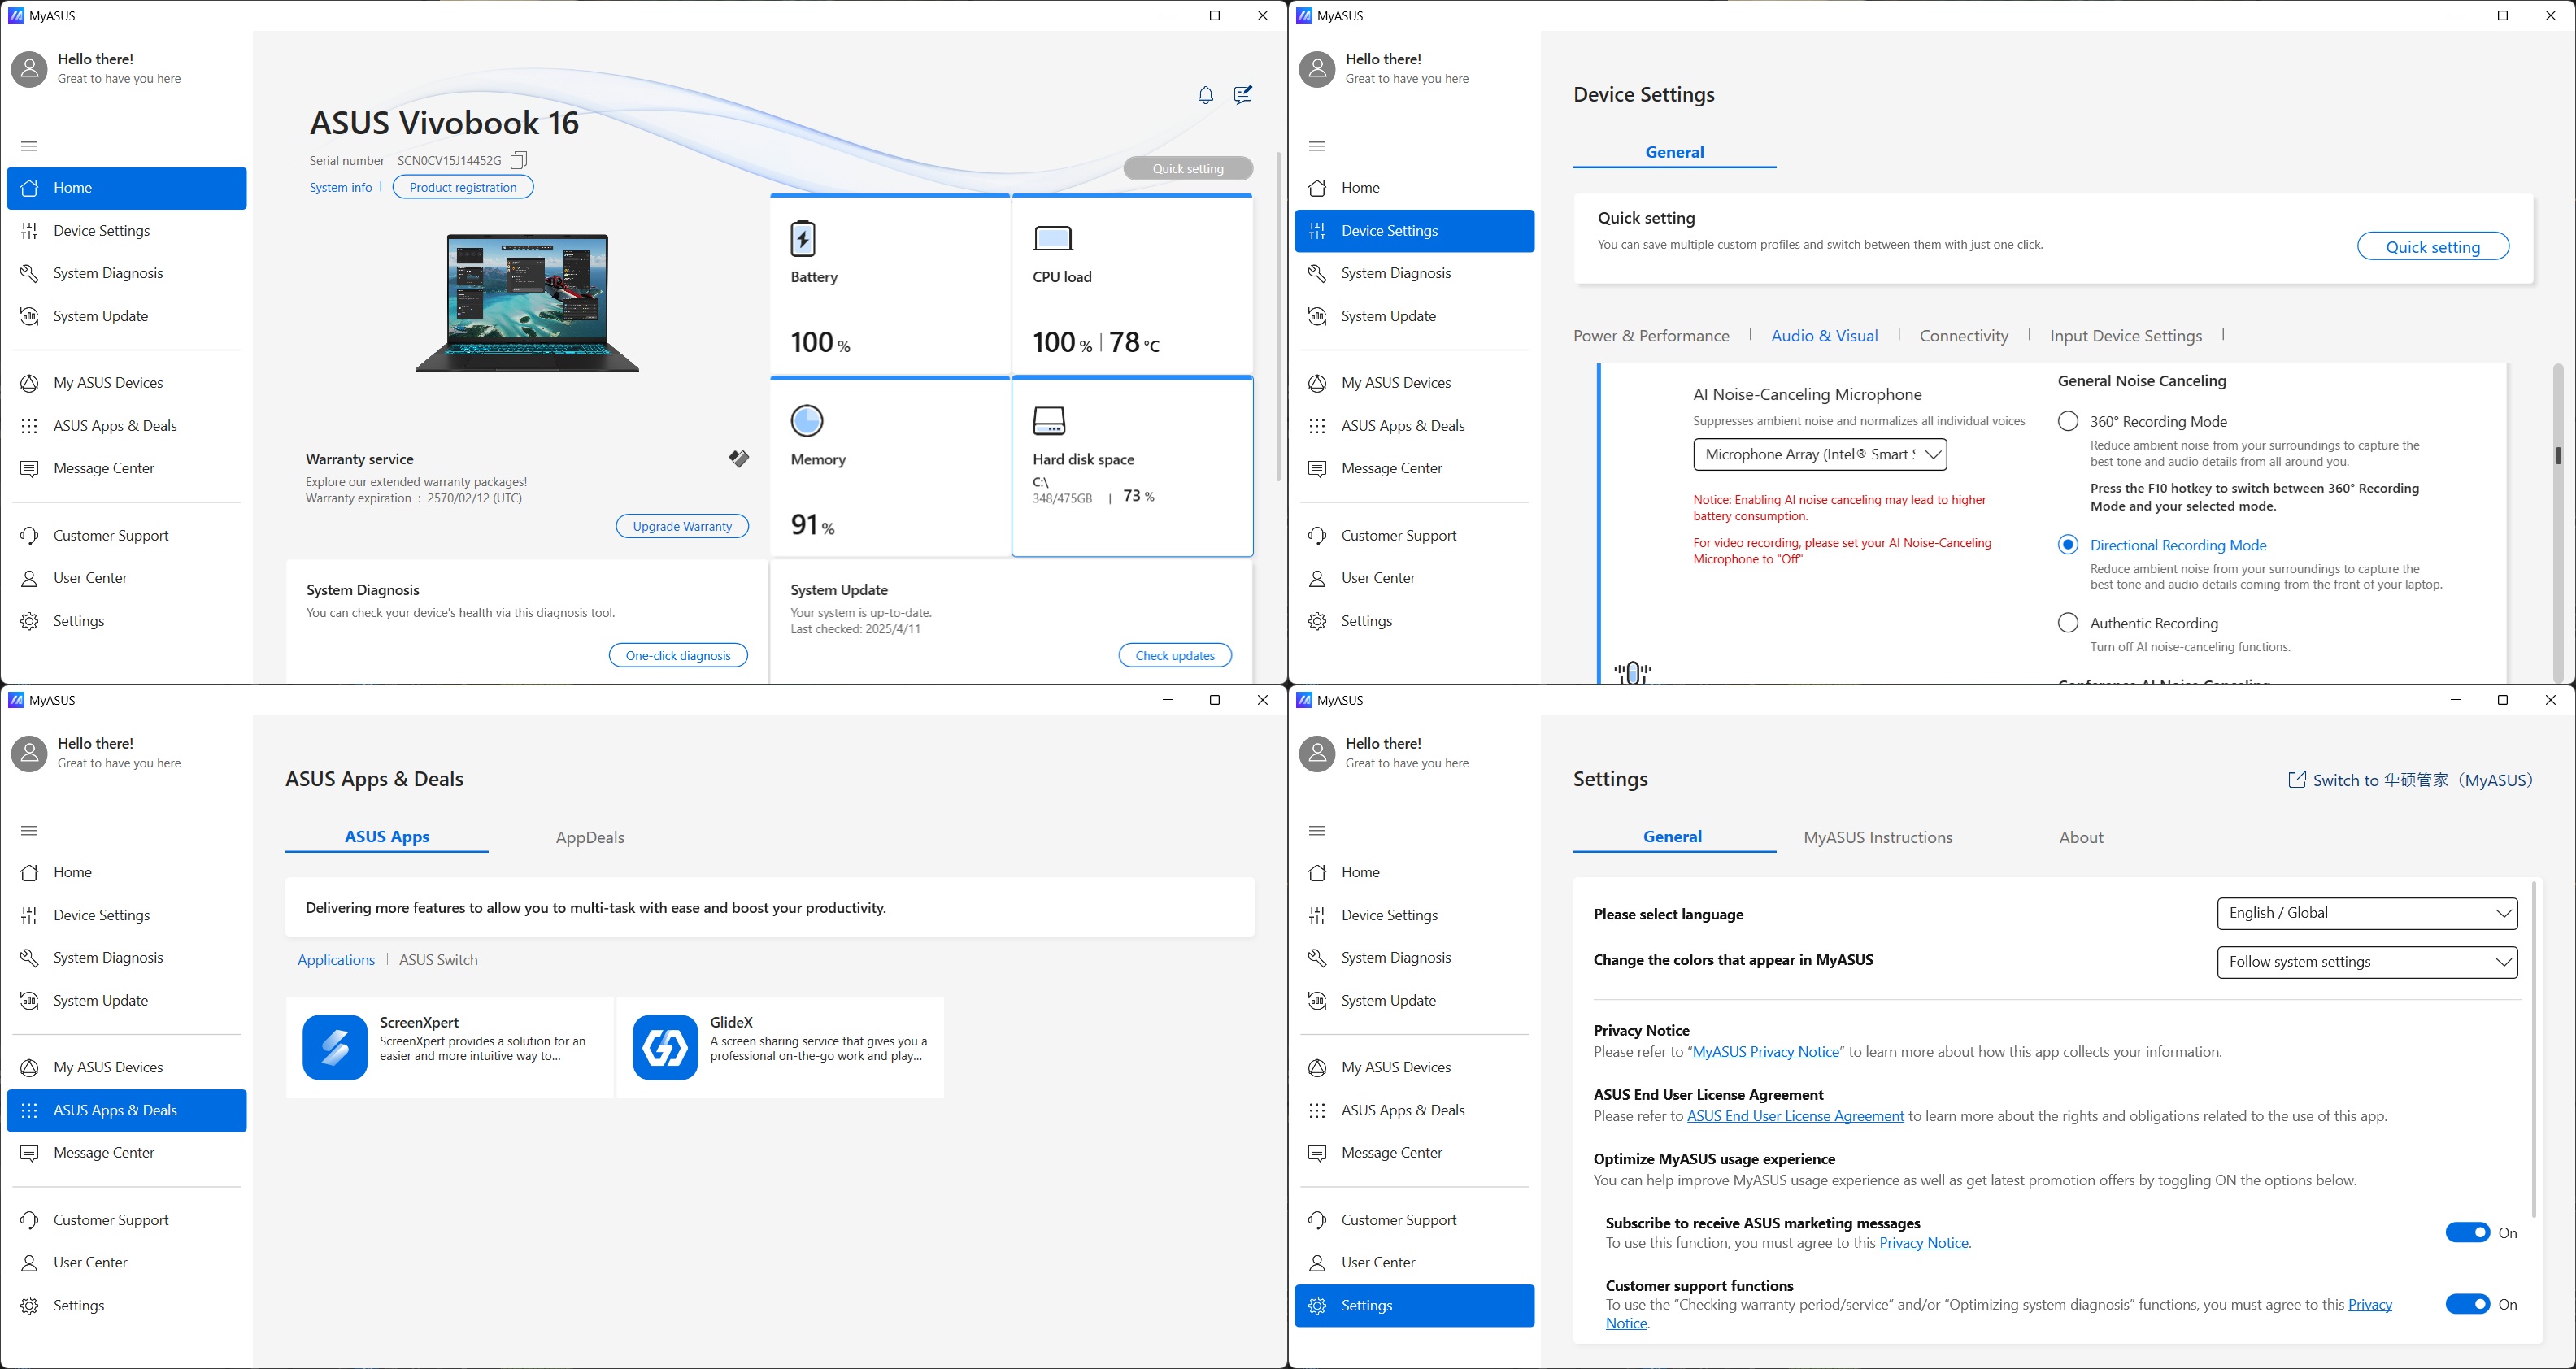Copy serial number using copy icon
The image size is (2576, 1369).
pyautogui.click(x=518, y=160)
